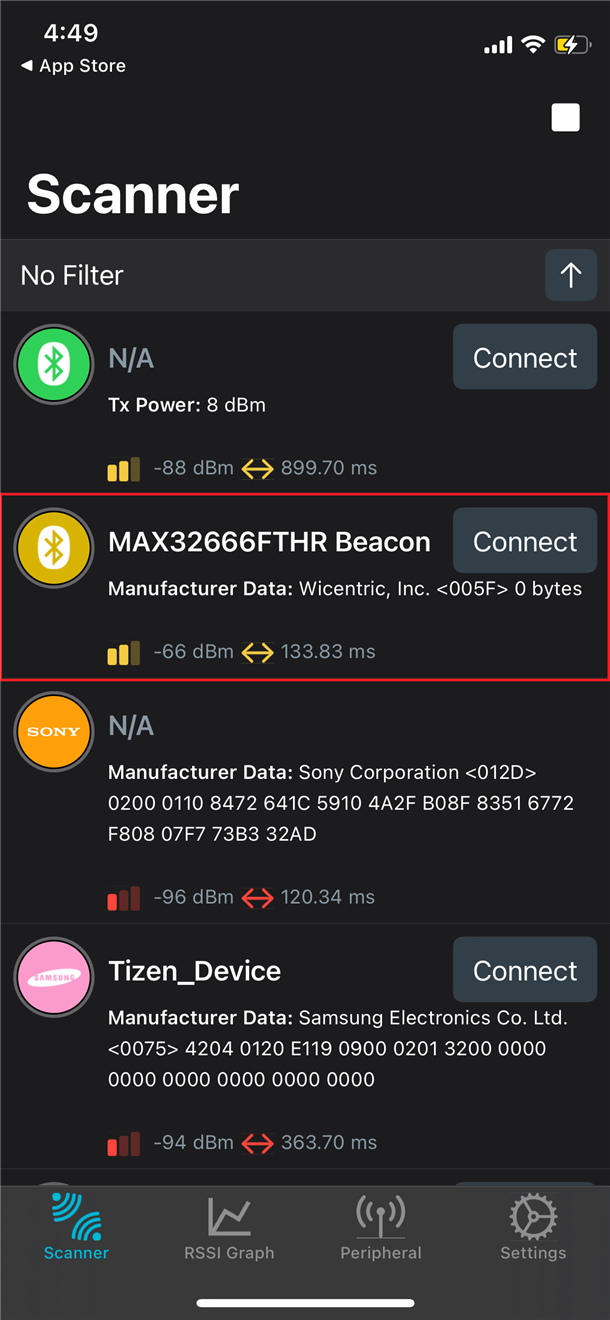Screen dimensions: 610x1320
Task: Tap the Settings gear icon
Action: coord(533,1217)
